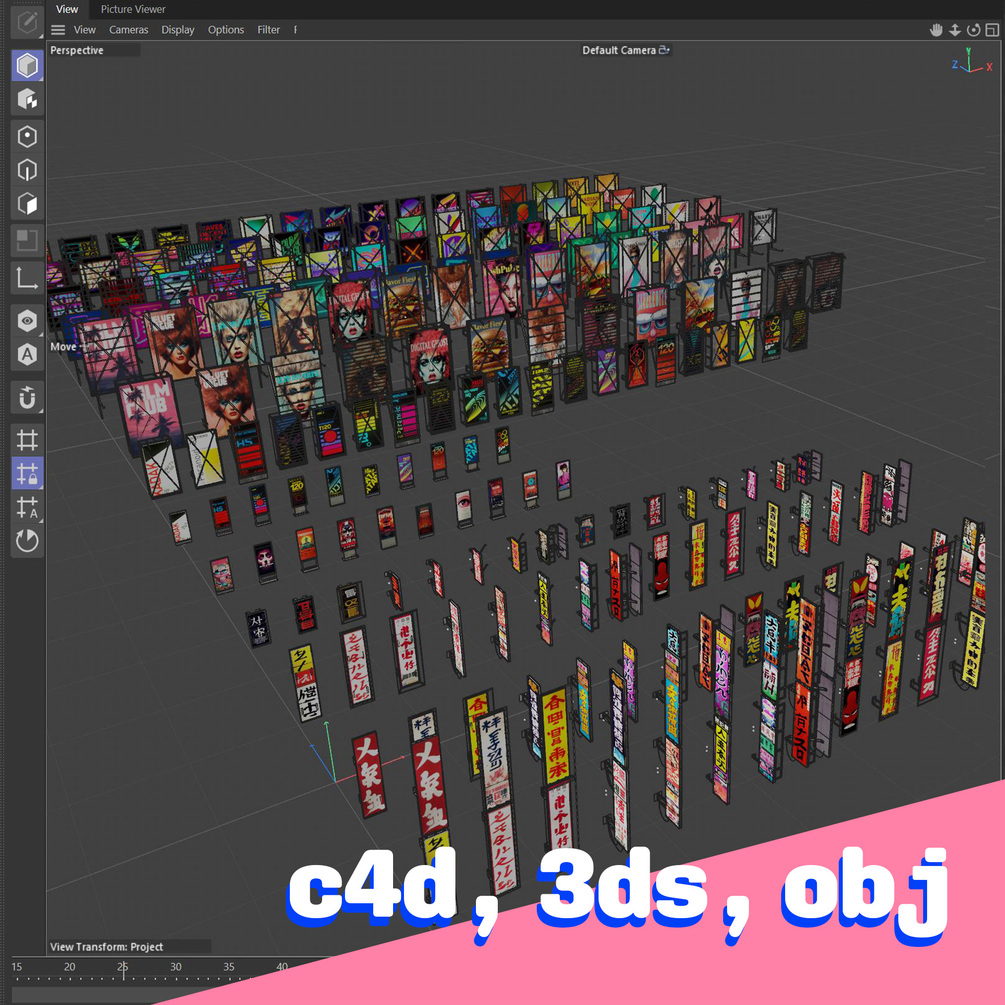This screenshot has height=1005, width=1005.
Task: Click the Default Camera label
Action: click(x=619, y=50)
